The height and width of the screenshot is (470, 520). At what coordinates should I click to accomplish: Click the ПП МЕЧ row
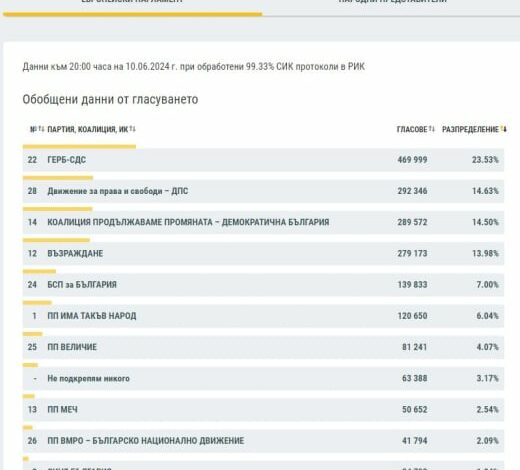263,410
